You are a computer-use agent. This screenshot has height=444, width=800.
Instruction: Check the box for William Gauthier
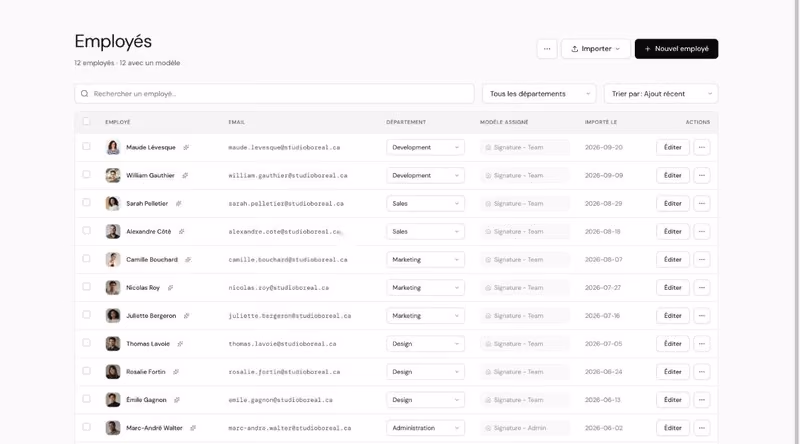[86, 175]
